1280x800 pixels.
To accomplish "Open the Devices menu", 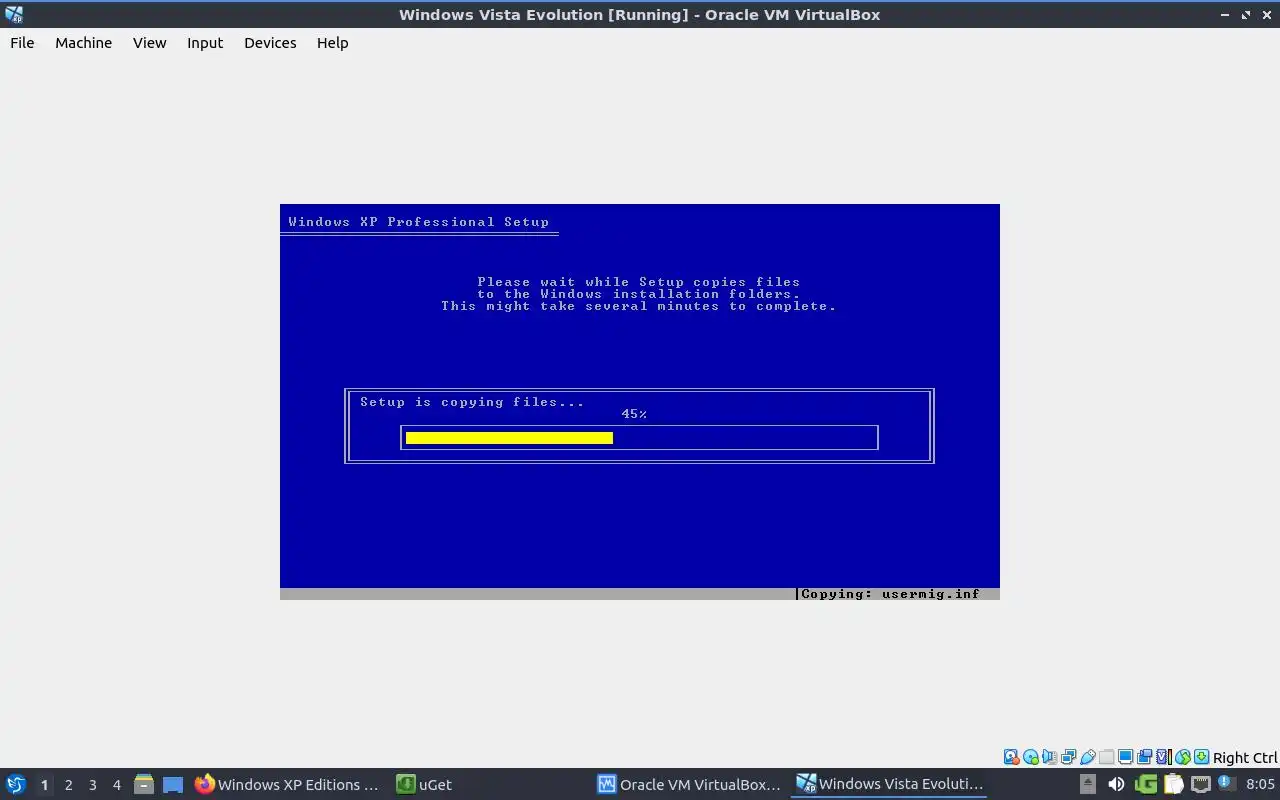I will pos(270,43).
